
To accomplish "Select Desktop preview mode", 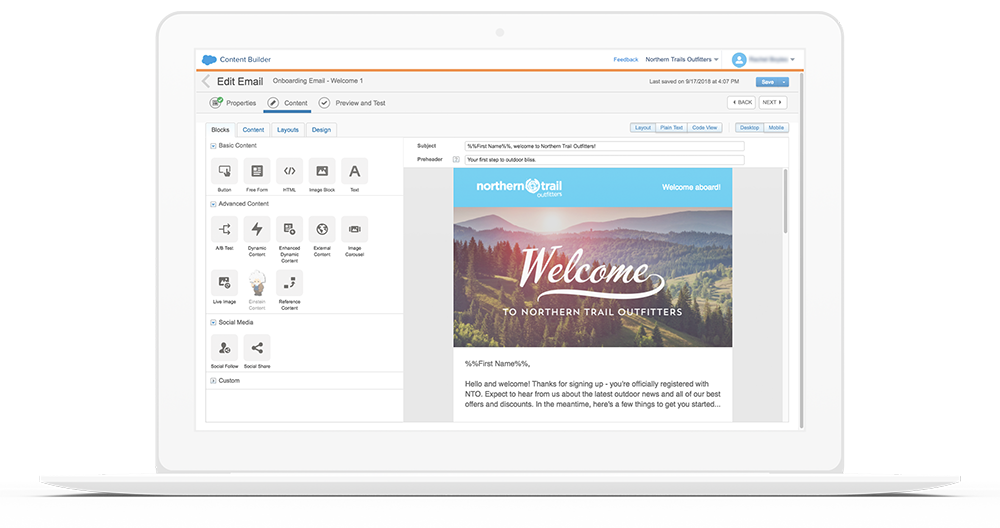I will click(749, 128).
